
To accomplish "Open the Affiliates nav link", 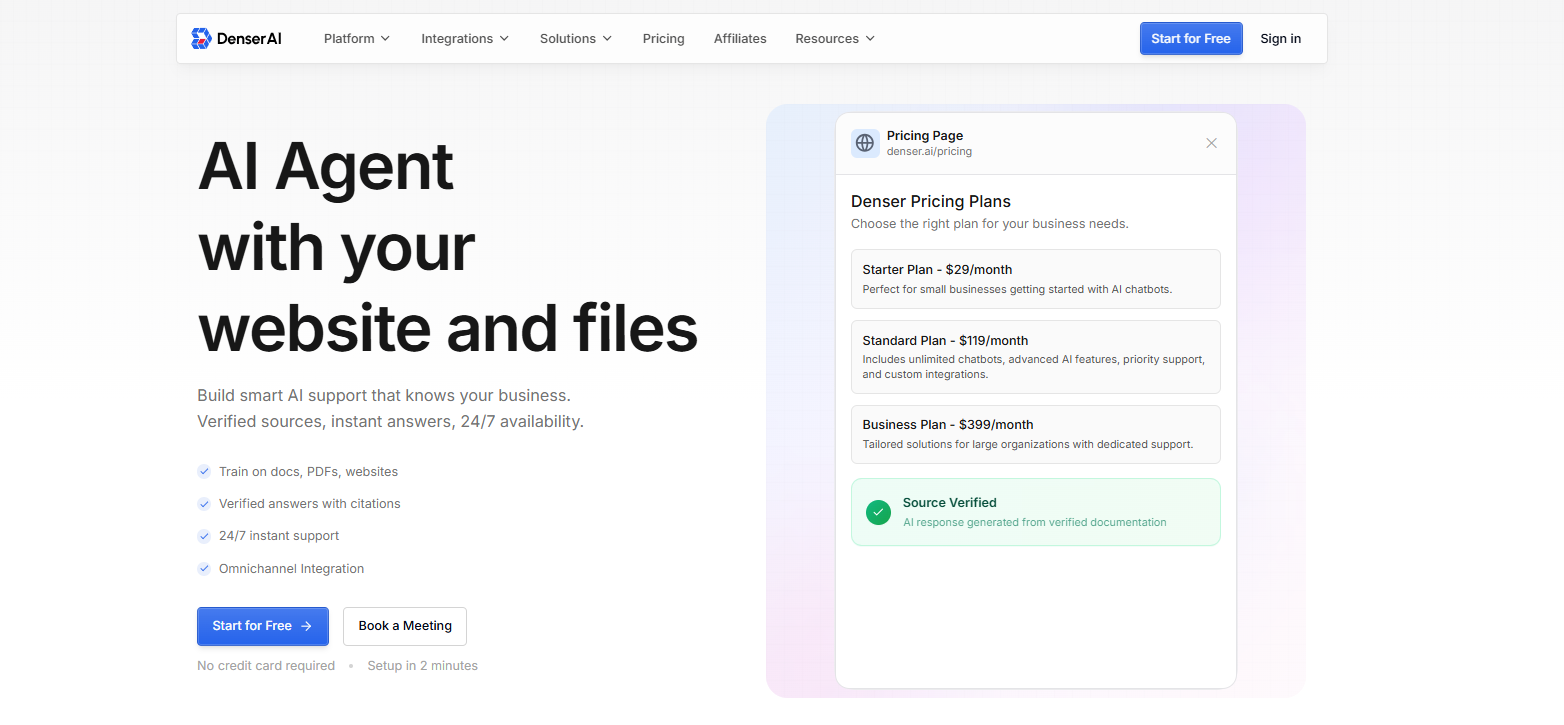I will point(740,39).
